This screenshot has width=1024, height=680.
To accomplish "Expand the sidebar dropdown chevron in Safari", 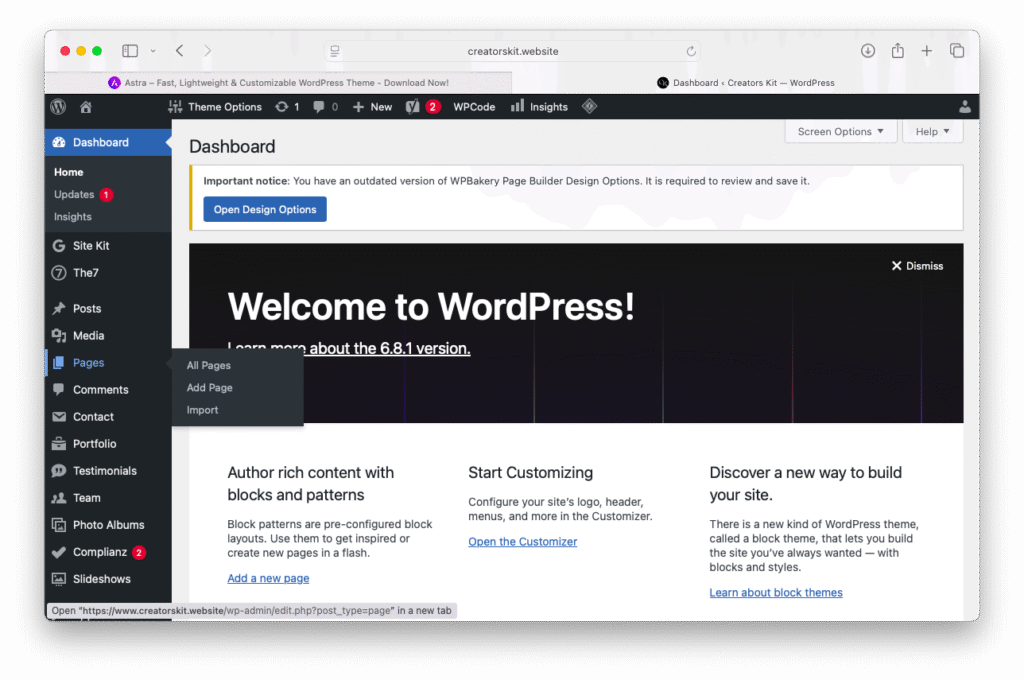I will tap(153, 50).
